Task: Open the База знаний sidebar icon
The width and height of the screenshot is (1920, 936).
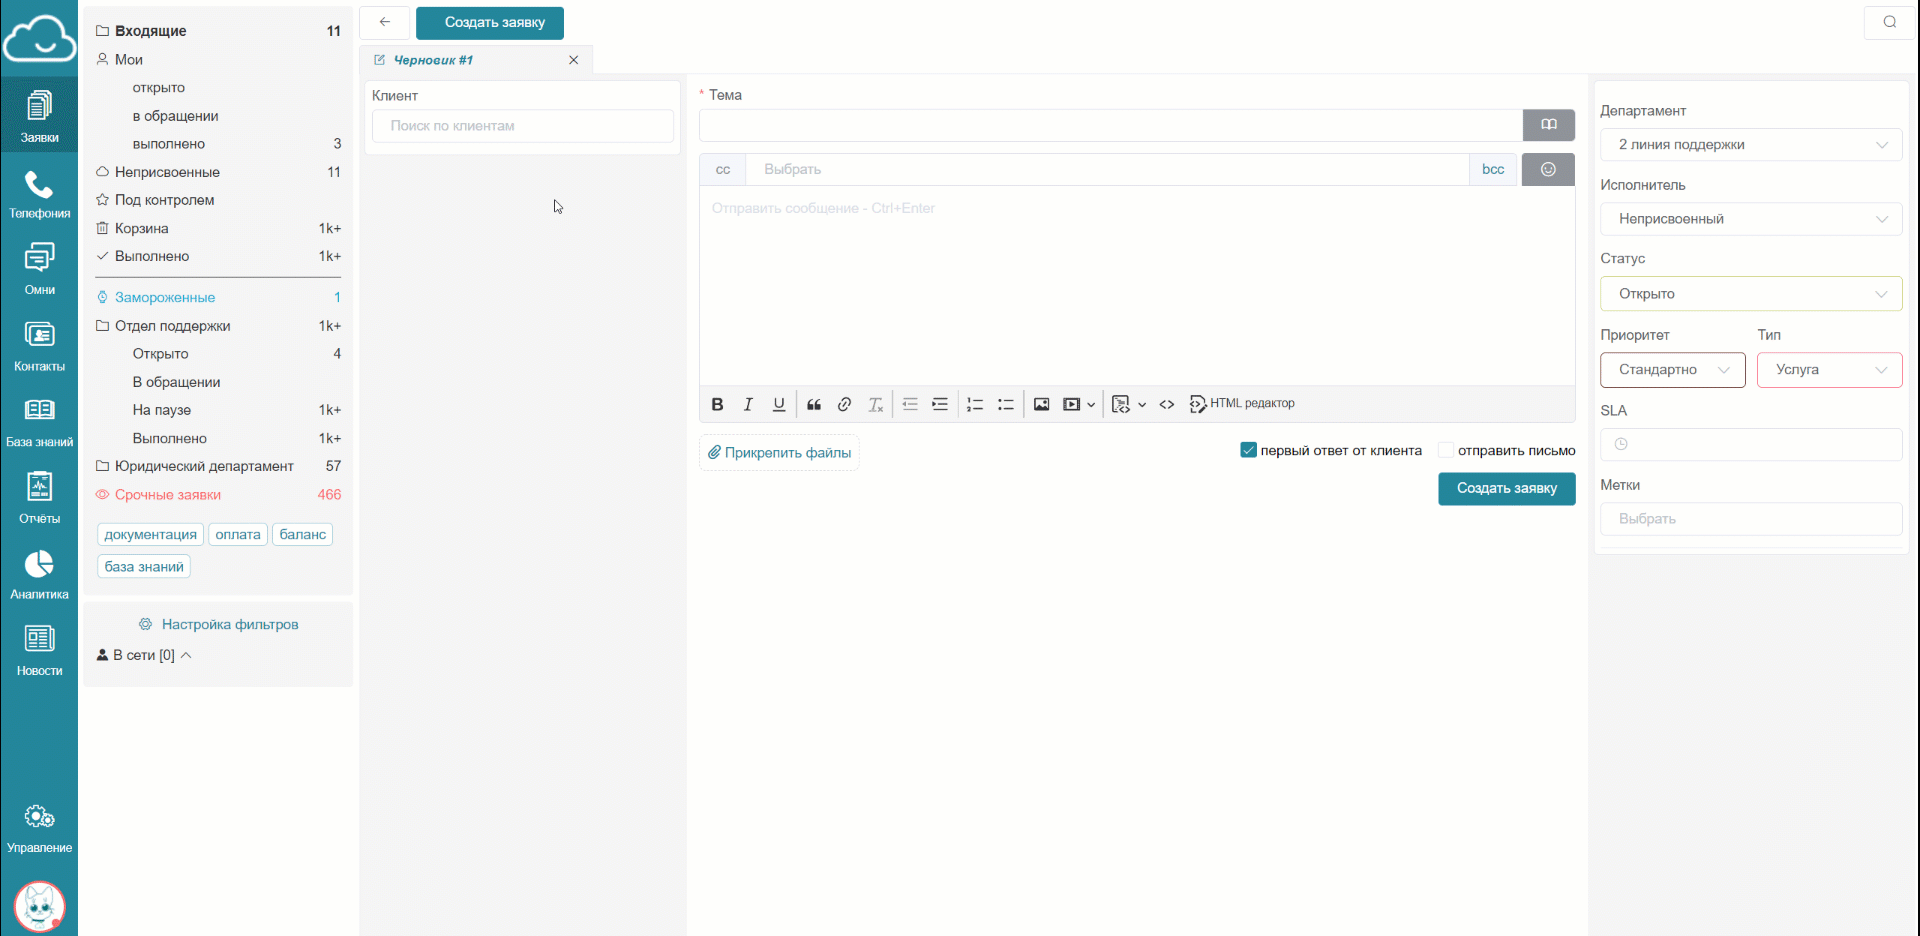Action: pyautogui.click(x=39, y=421)
